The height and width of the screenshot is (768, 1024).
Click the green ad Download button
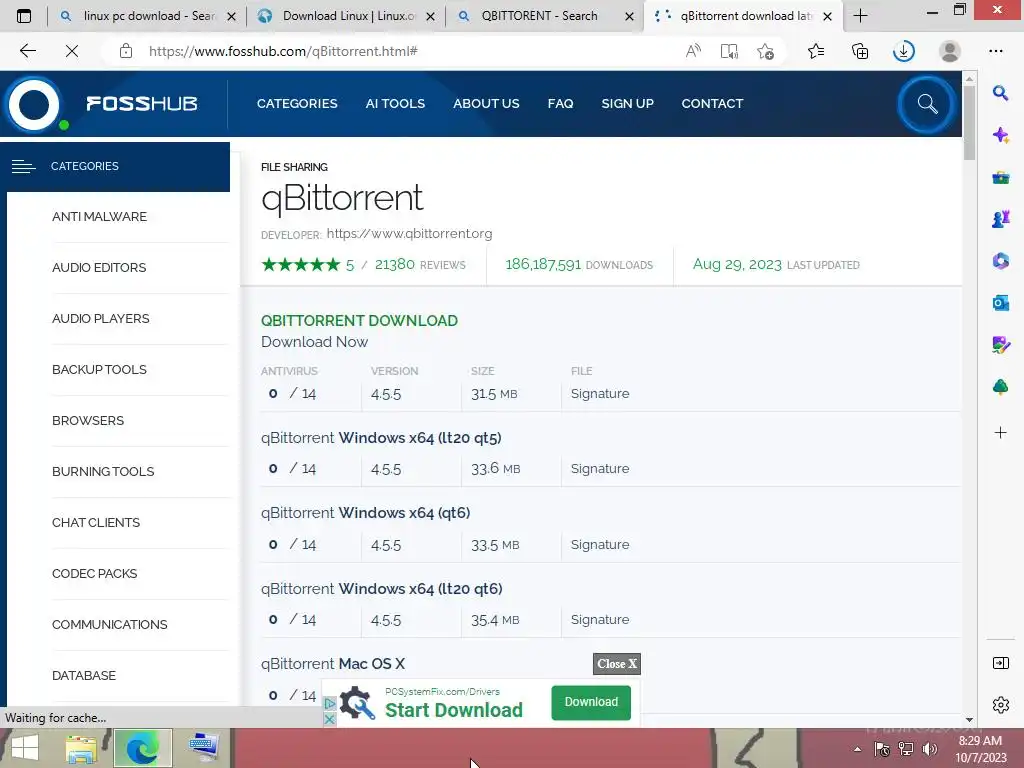pos(591,702)
